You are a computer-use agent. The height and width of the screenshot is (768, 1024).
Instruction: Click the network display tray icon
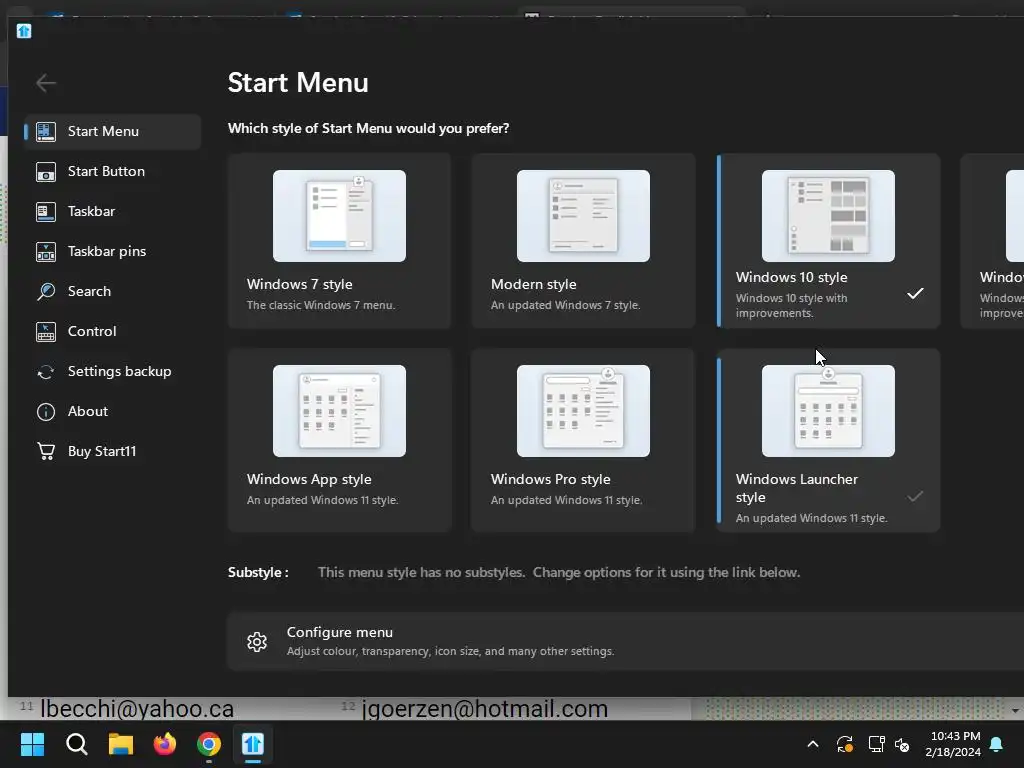click(x=876, y=744)
